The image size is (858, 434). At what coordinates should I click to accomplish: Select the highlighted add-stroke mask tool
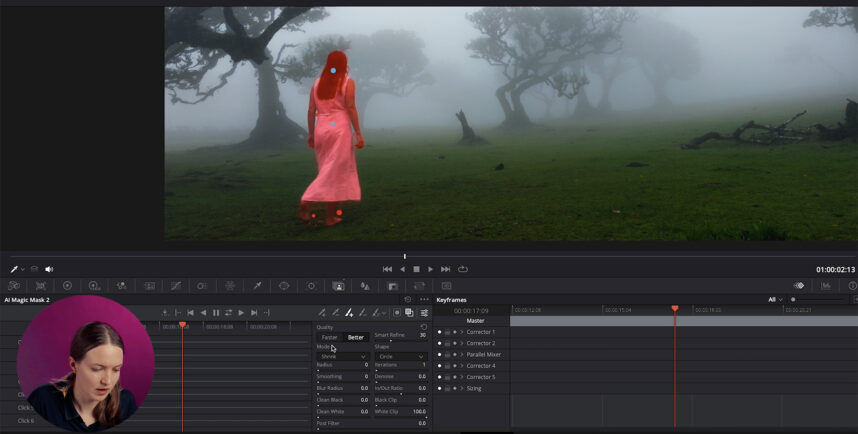349,313
